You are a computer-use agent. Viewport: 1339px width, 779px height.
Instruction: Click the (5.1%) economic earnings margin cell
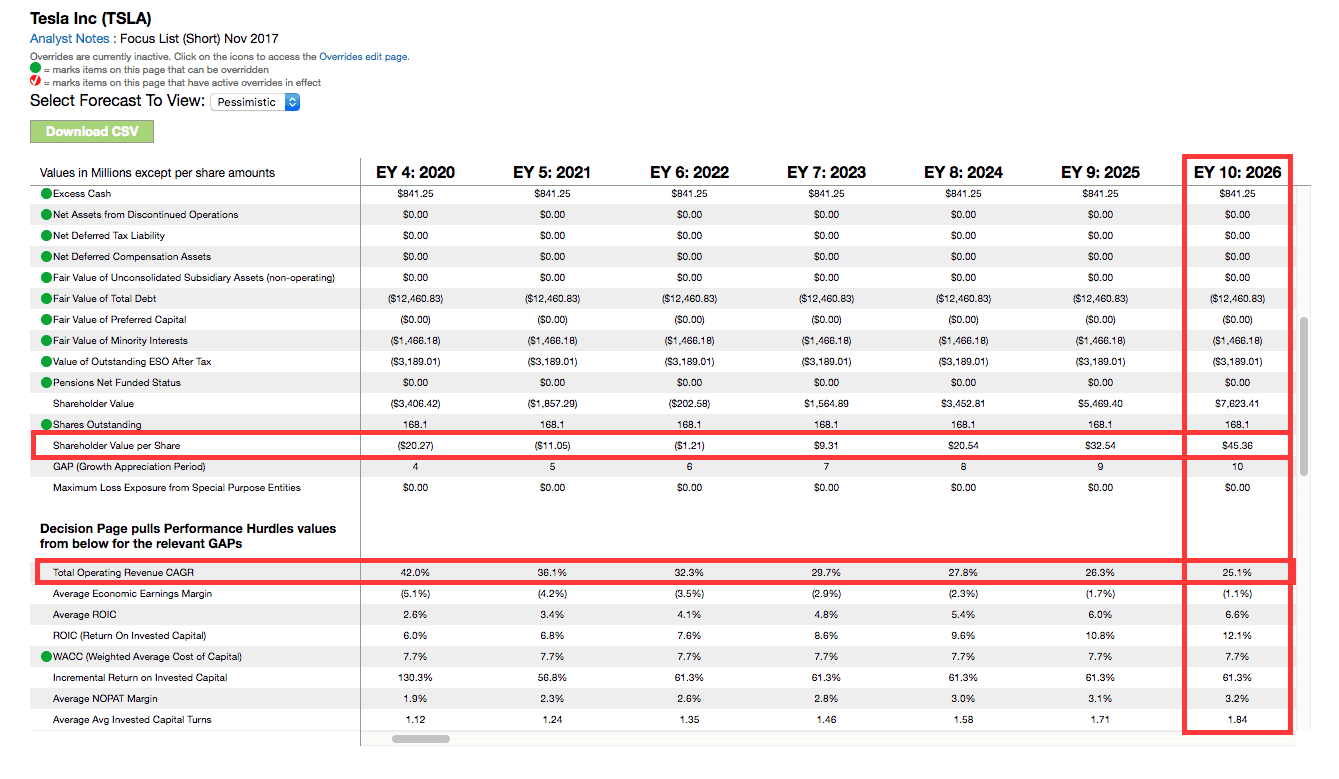pyautogui.click(x=415, y=594)
